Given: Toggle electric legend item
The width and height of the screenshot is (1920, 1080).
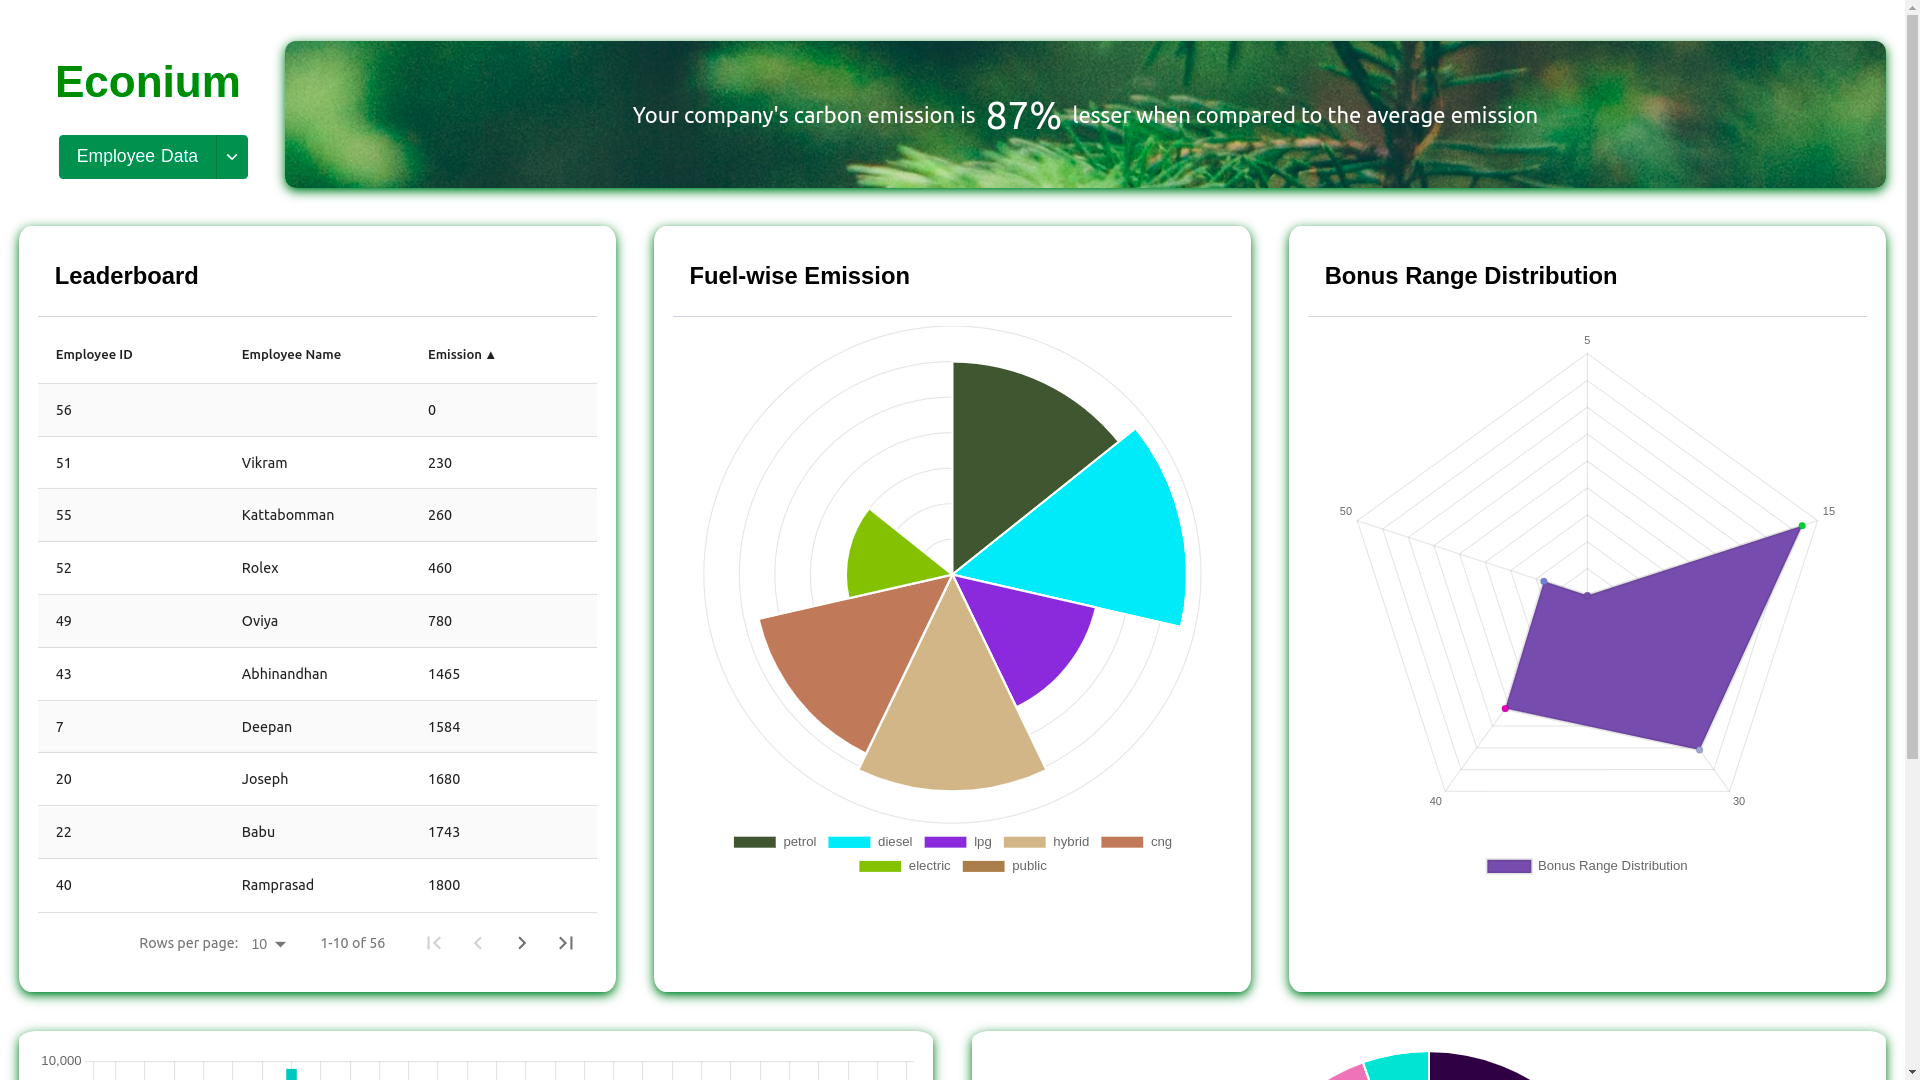Looking at the screenshot, I should click(905, 866).
